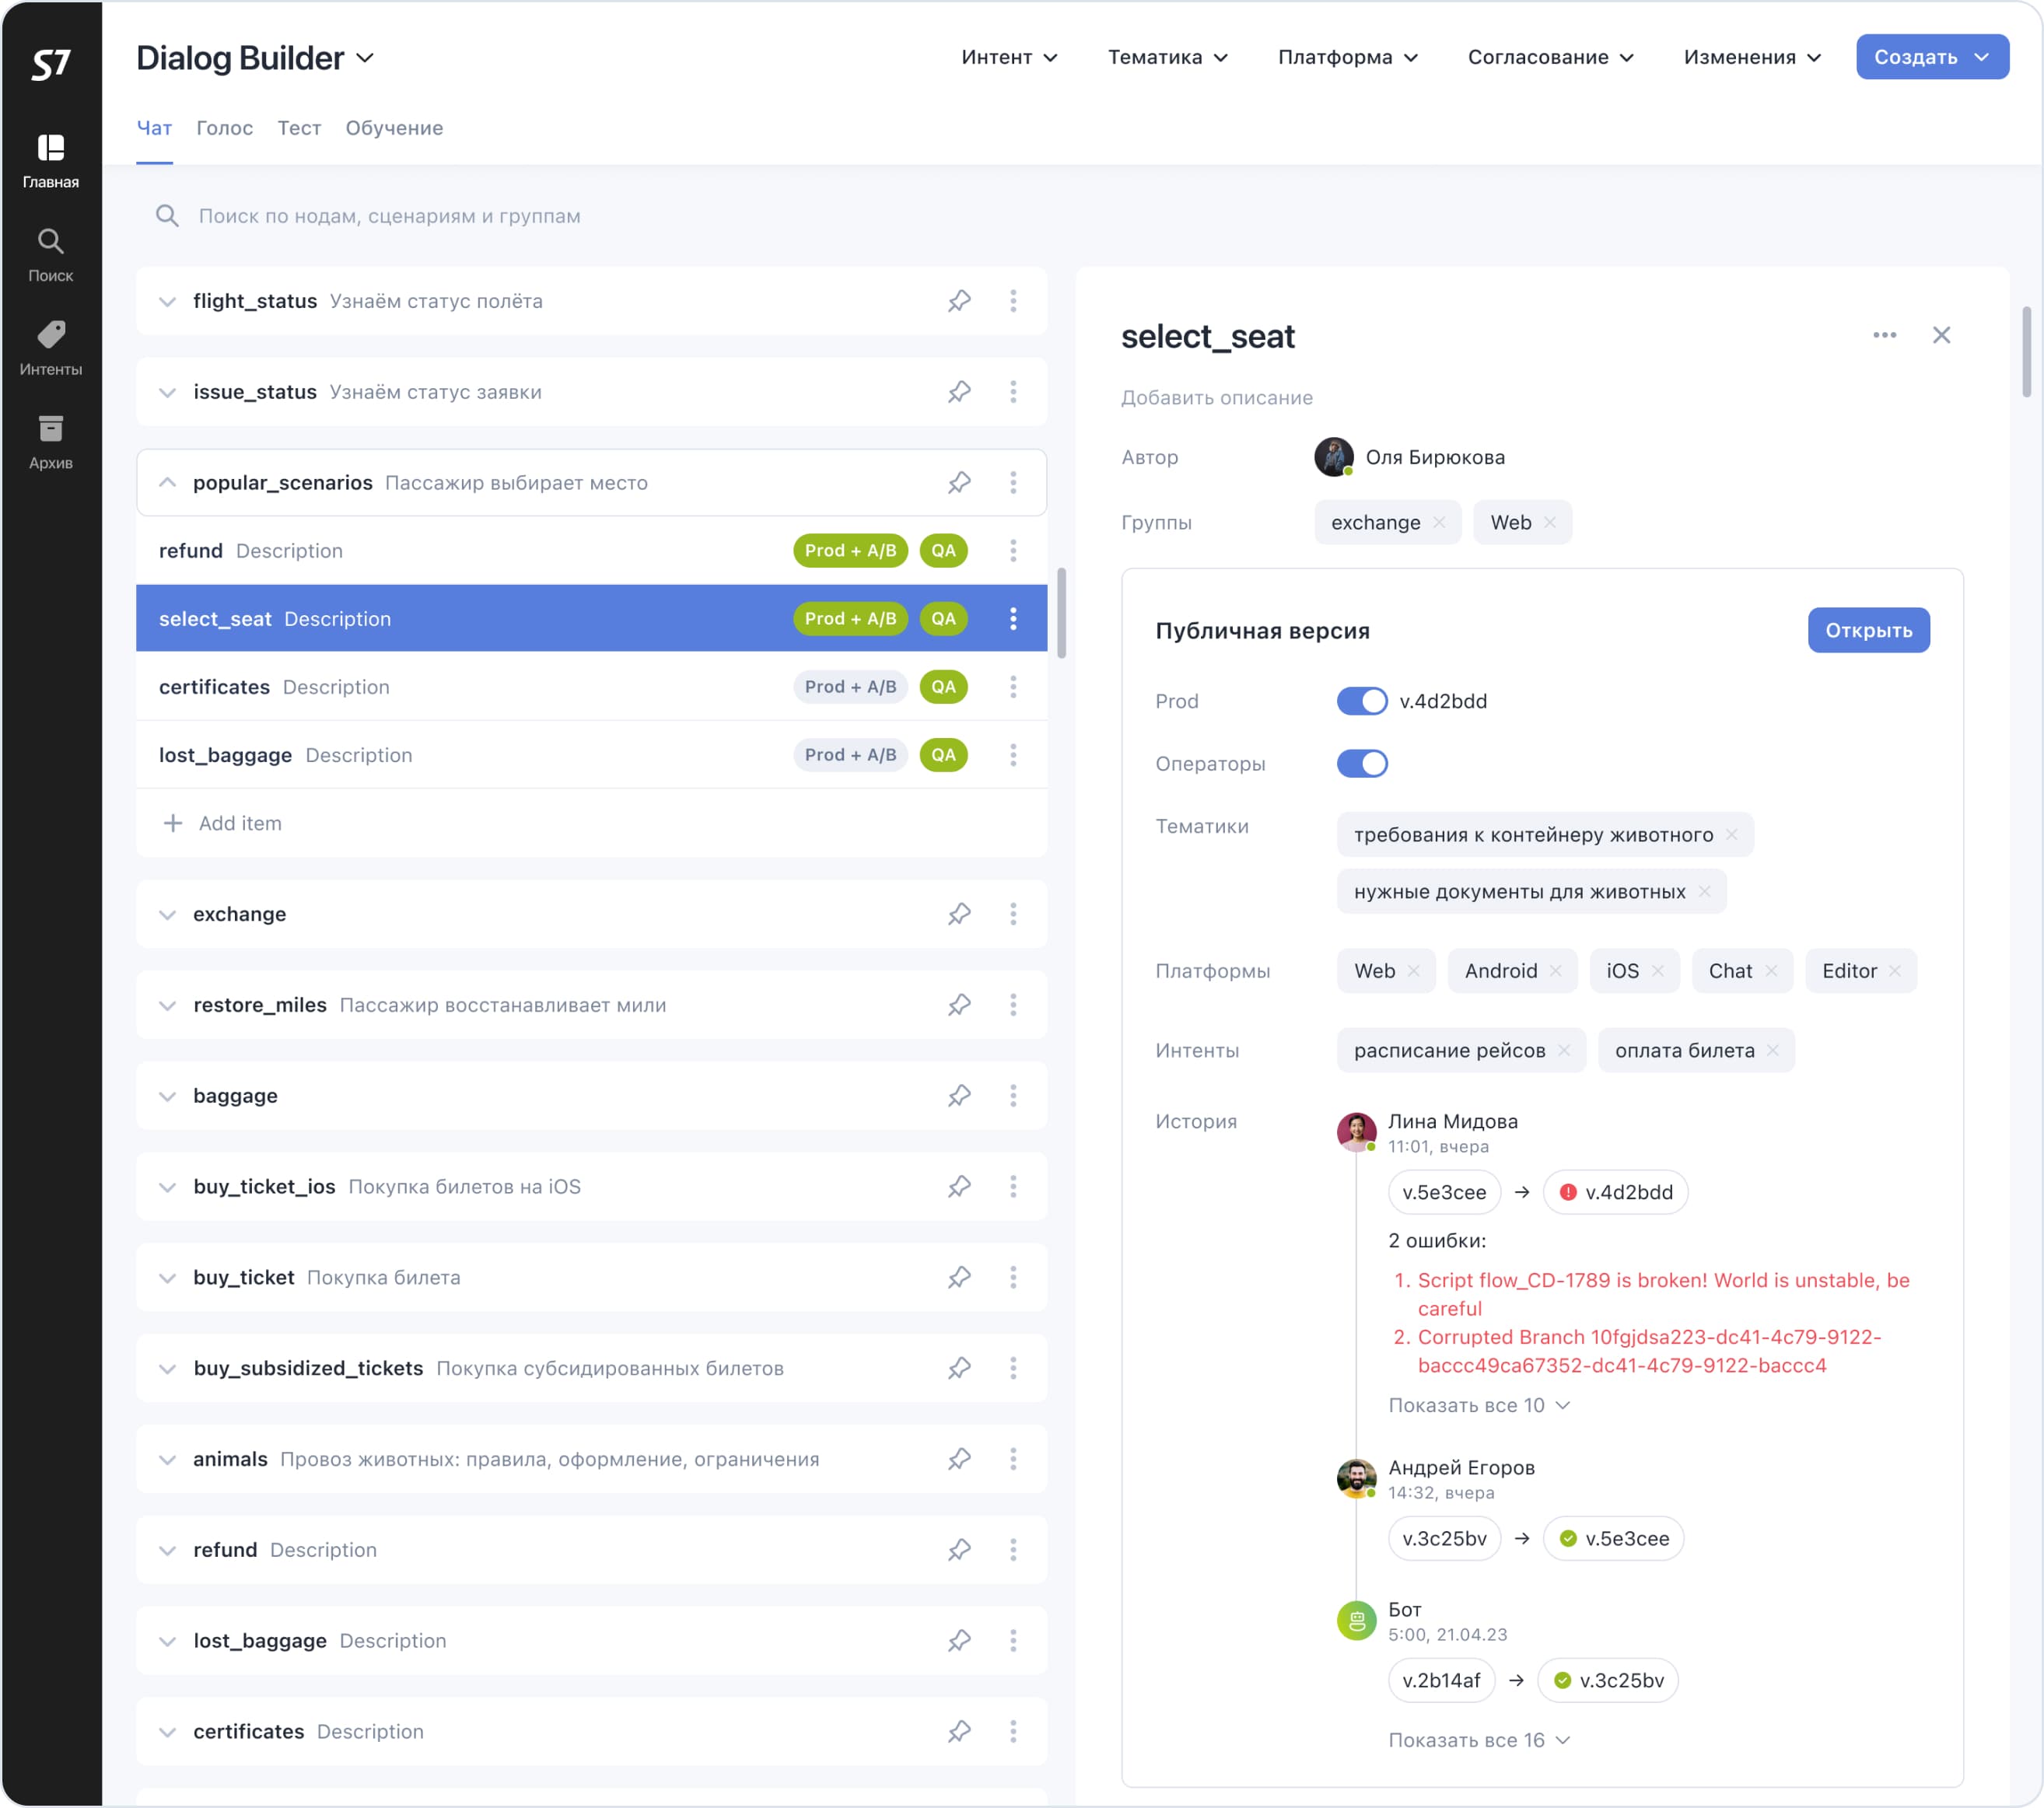The height and width of the screenshot is (1808, 2044).
Task: Pin the issue_status scenario
Action: tap(959, 392)
